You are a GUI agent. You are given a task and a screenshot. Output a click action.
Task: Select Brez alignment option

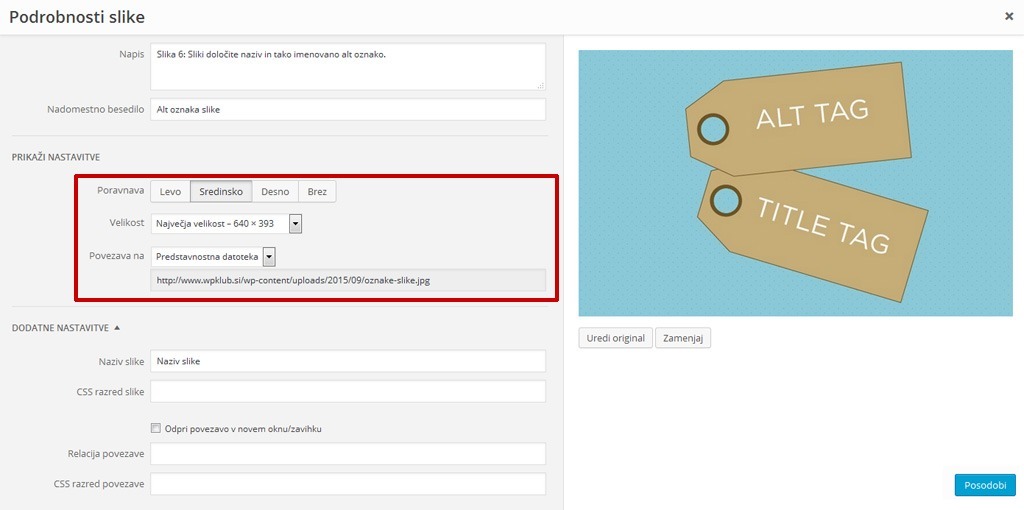pyautogui.click(x=317, y=192)
